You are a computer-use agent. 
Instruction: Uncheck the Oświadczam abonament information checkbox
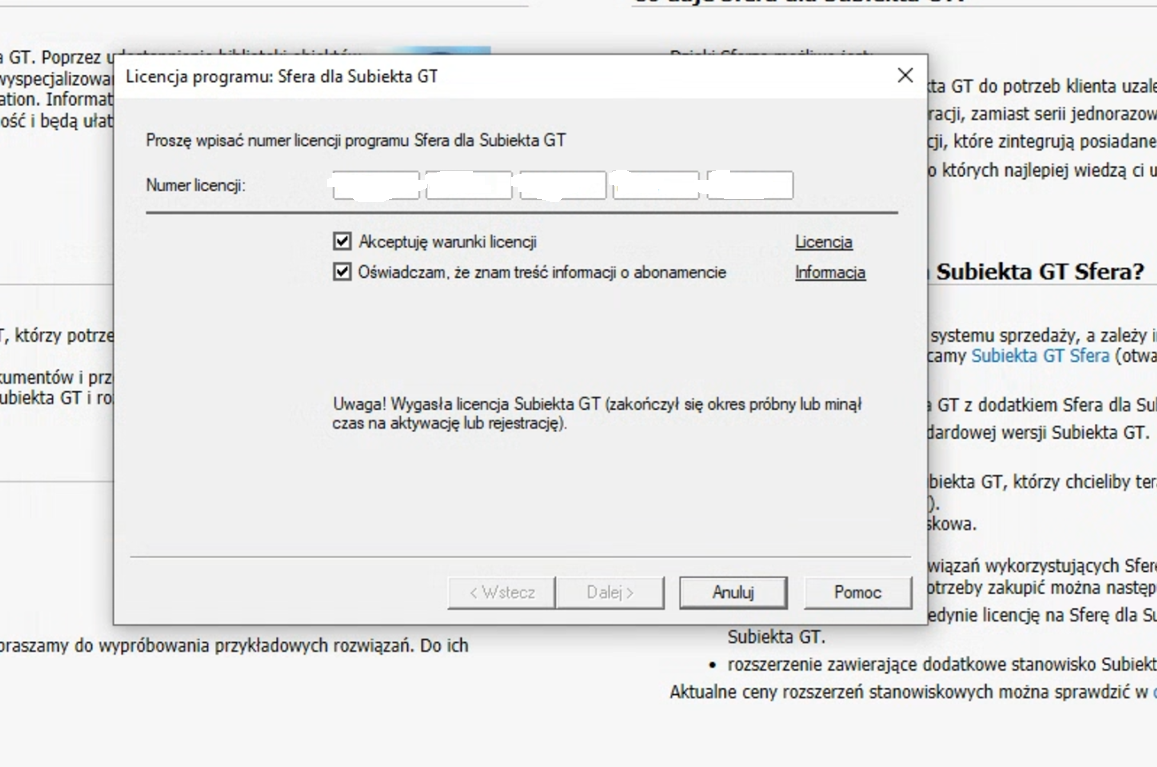342,272
